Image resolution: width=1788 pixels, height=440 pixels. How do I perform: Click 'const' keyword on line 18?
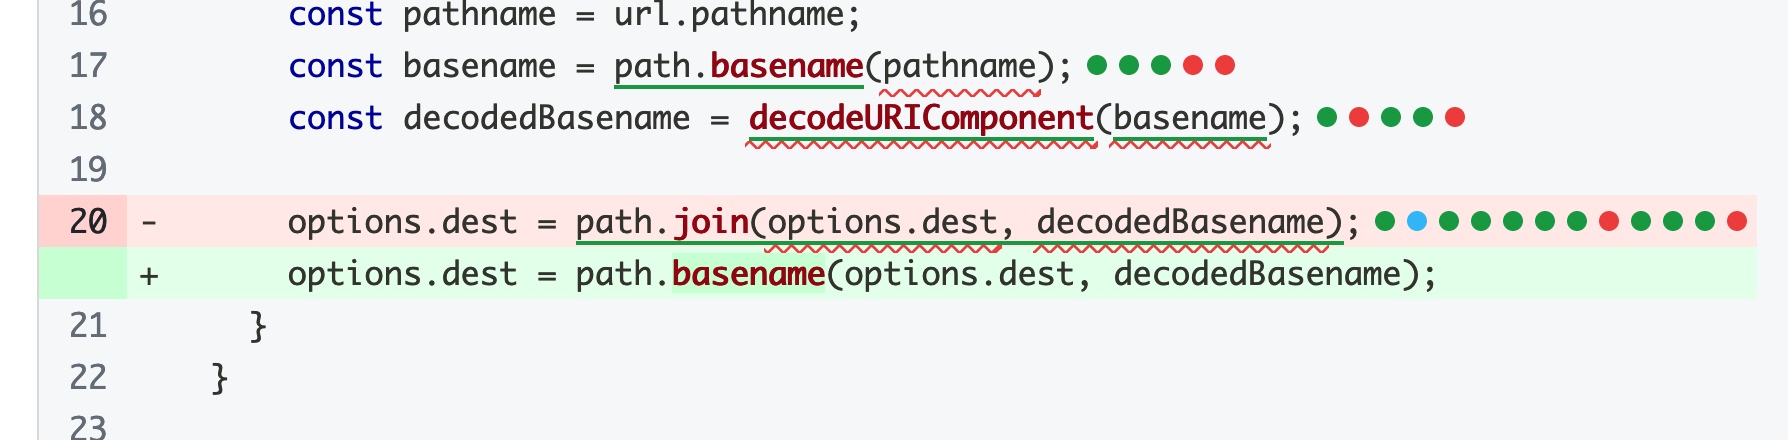coord(335,117)
